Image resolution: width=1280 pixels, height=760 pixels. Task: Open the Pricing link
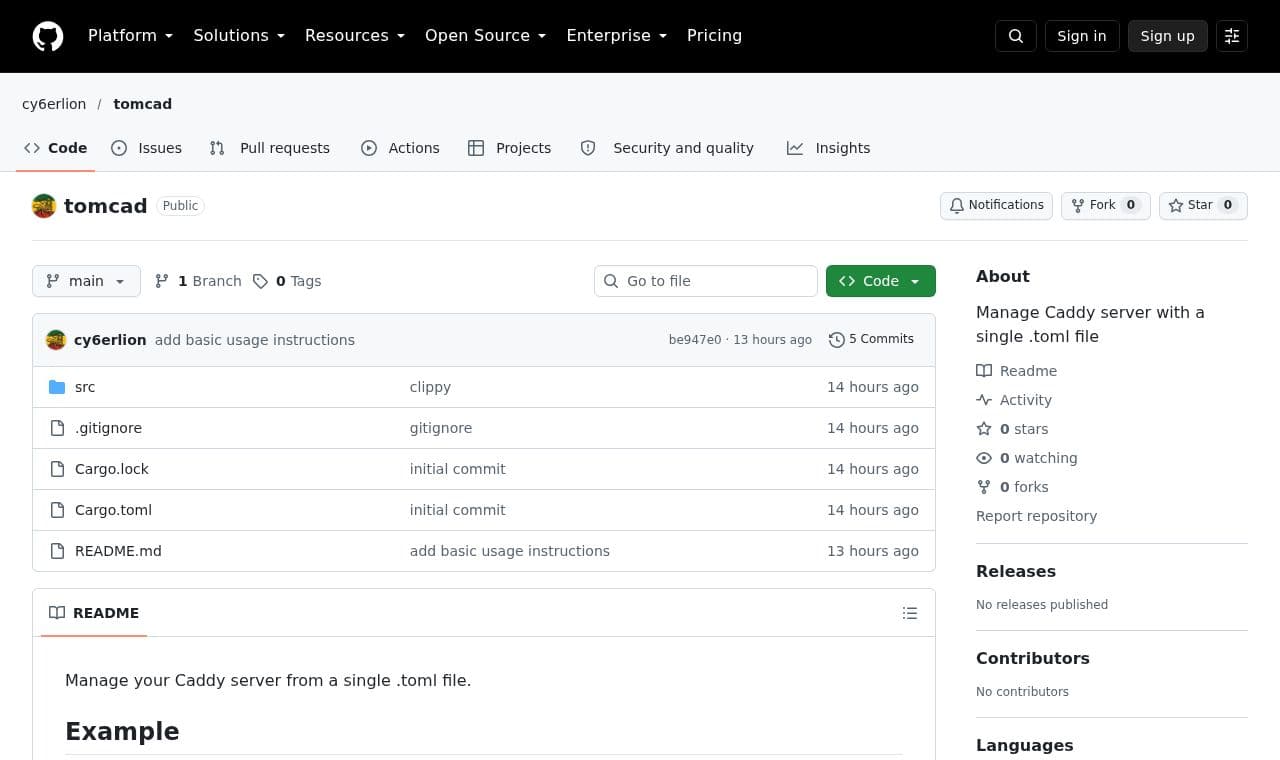[x=714, y=36]
